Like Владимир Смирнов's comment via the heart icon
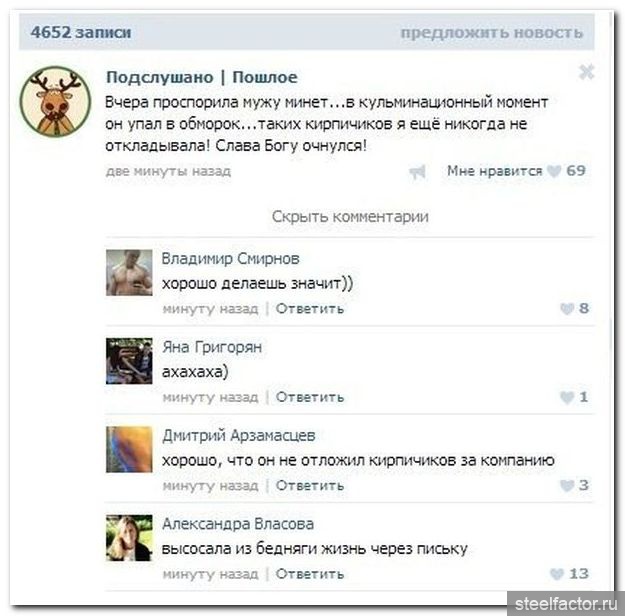 click(567, 309)
